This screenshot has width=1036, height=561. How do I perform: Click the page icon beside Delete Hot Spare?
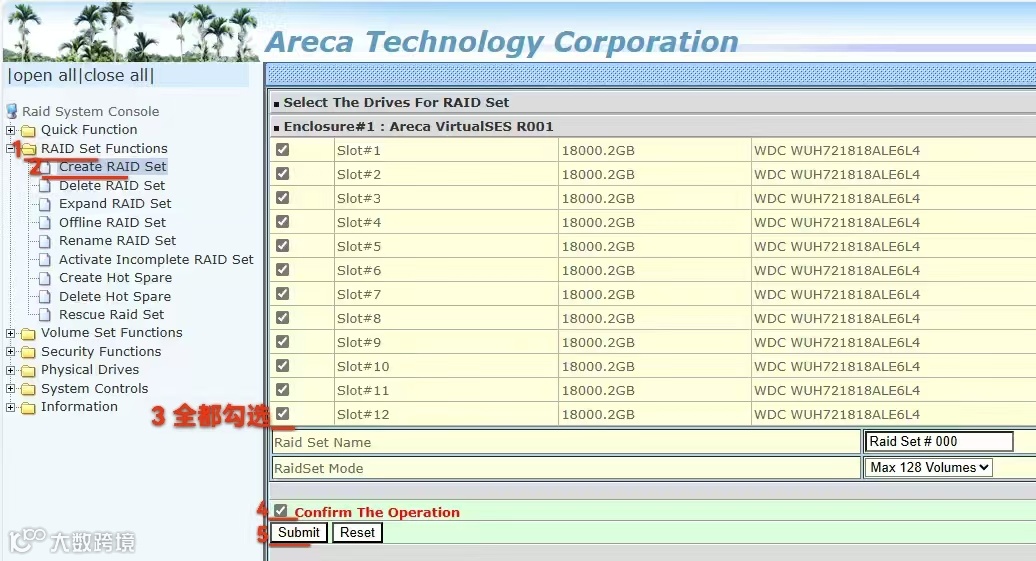(45, 297)
